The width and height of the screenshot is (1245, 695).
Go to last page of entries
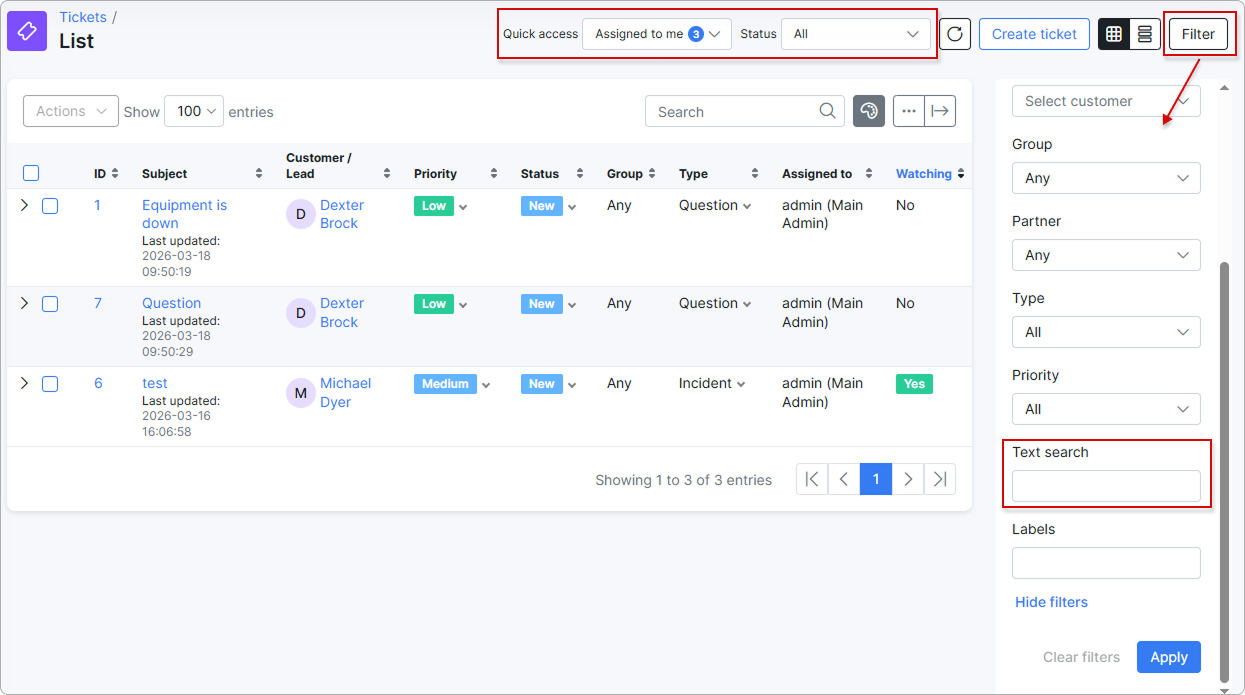coord(940,479)
